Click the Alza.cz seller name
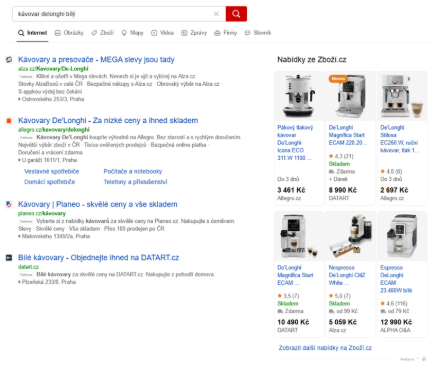The image size is (438, 369). (337, 330)
